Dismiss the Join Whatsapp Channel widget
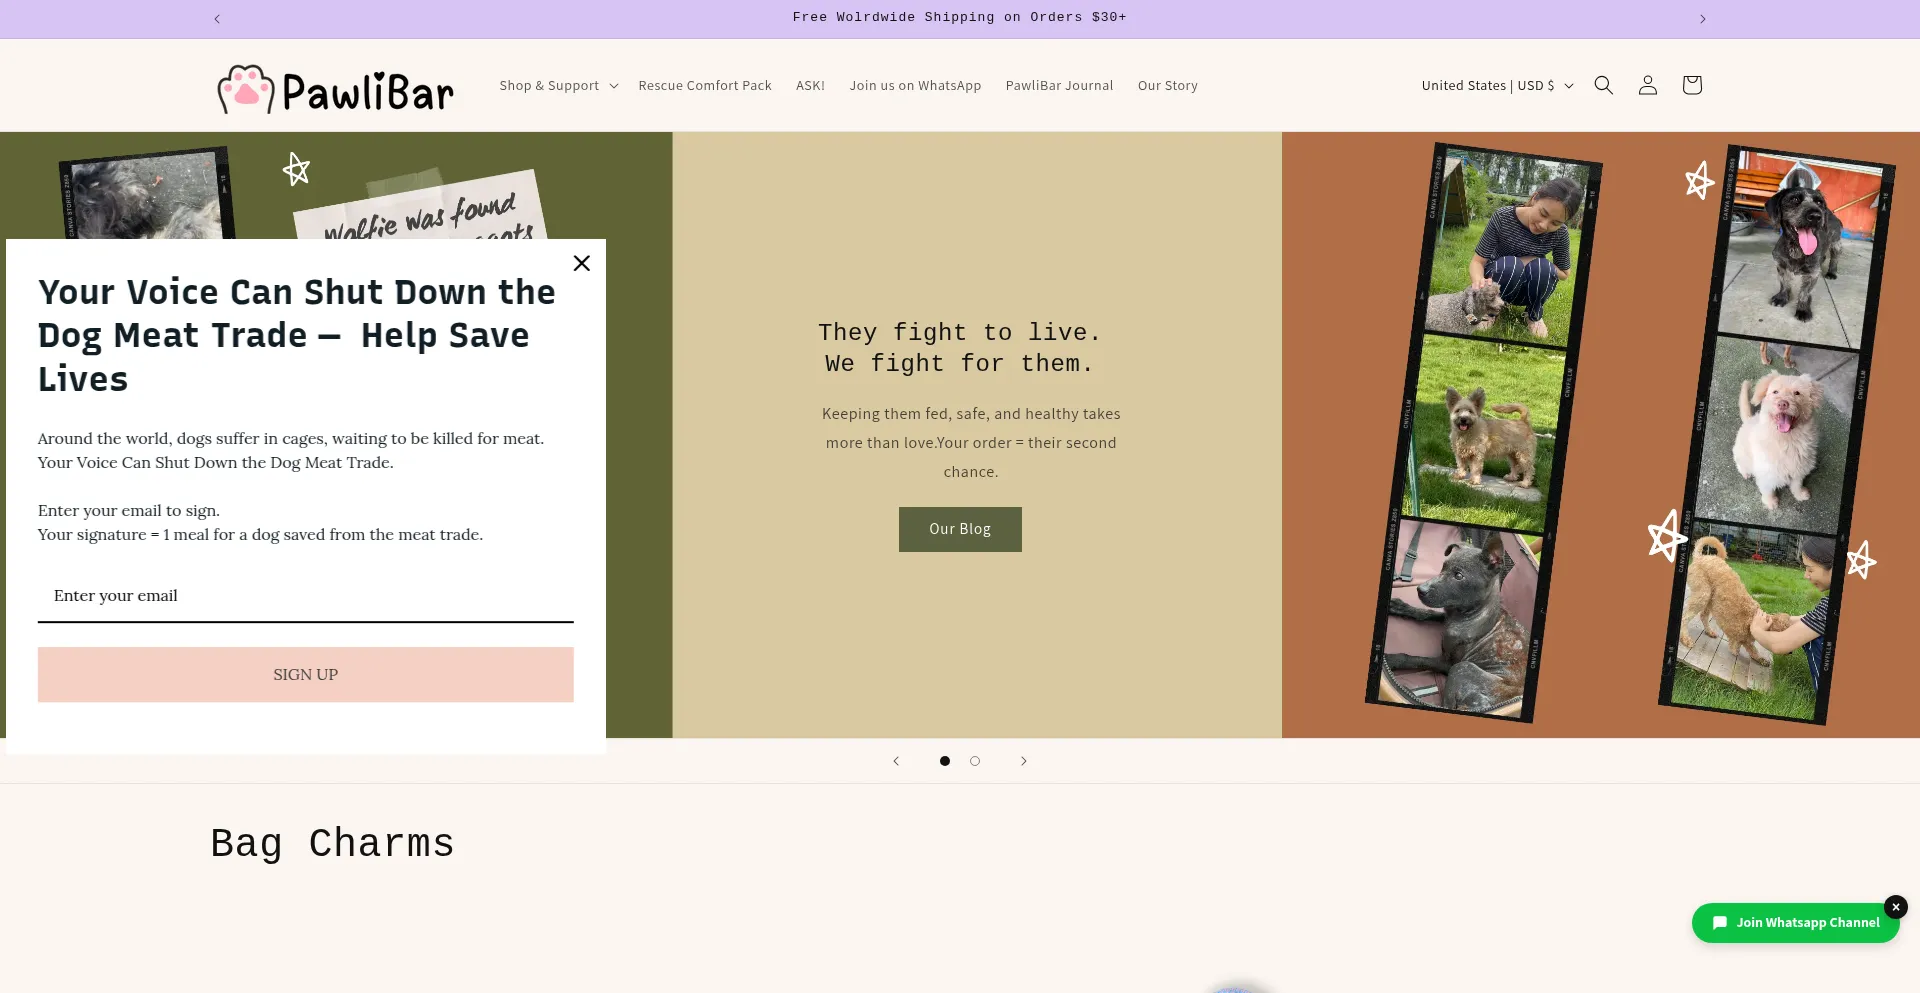Screen dimensions: 1920x993 (1895, 907)
